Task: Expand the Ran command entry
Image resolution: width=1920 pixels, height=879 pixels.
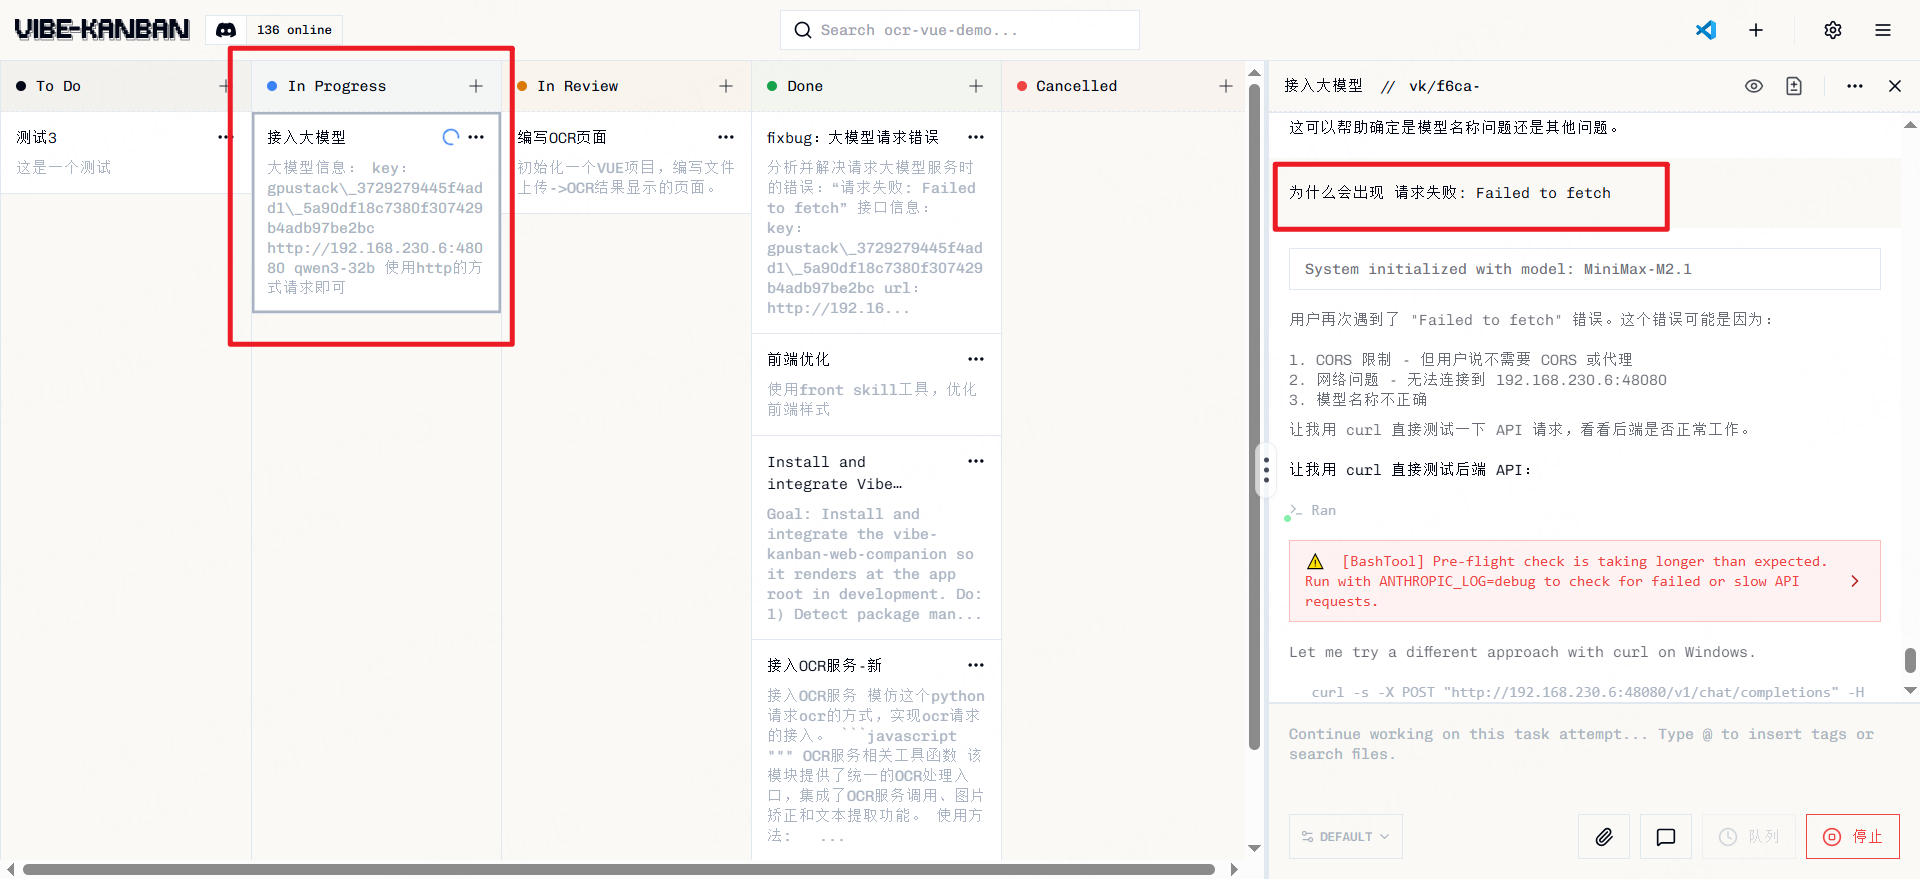Action: click(1313, 510)
